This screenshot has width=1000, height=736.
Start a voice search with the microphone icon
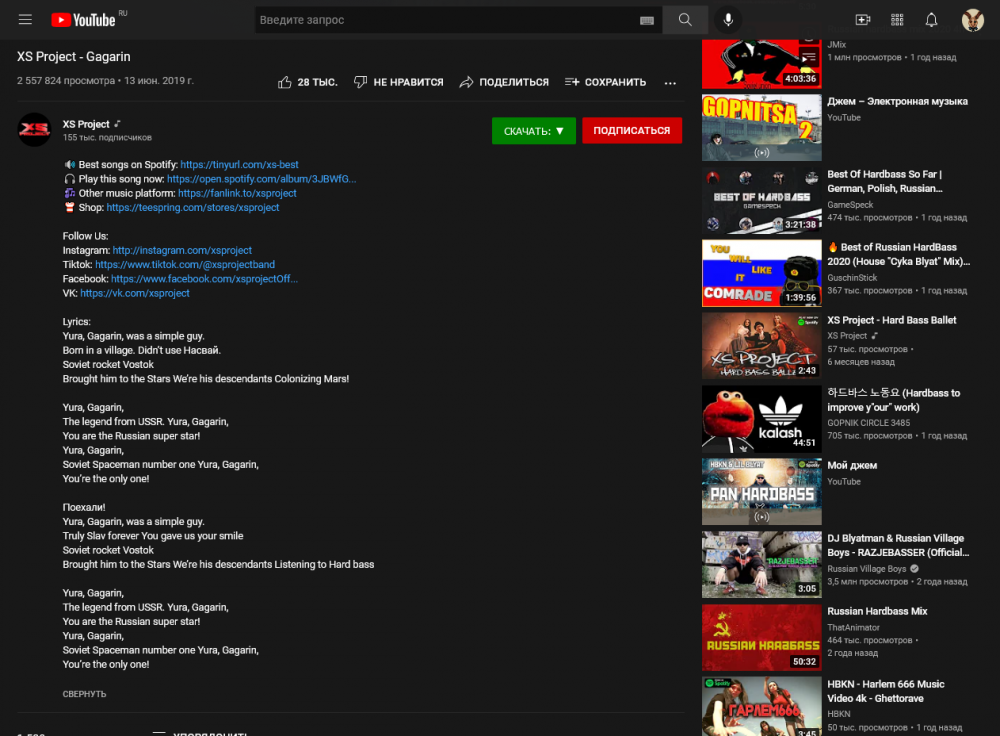[727, 19]
